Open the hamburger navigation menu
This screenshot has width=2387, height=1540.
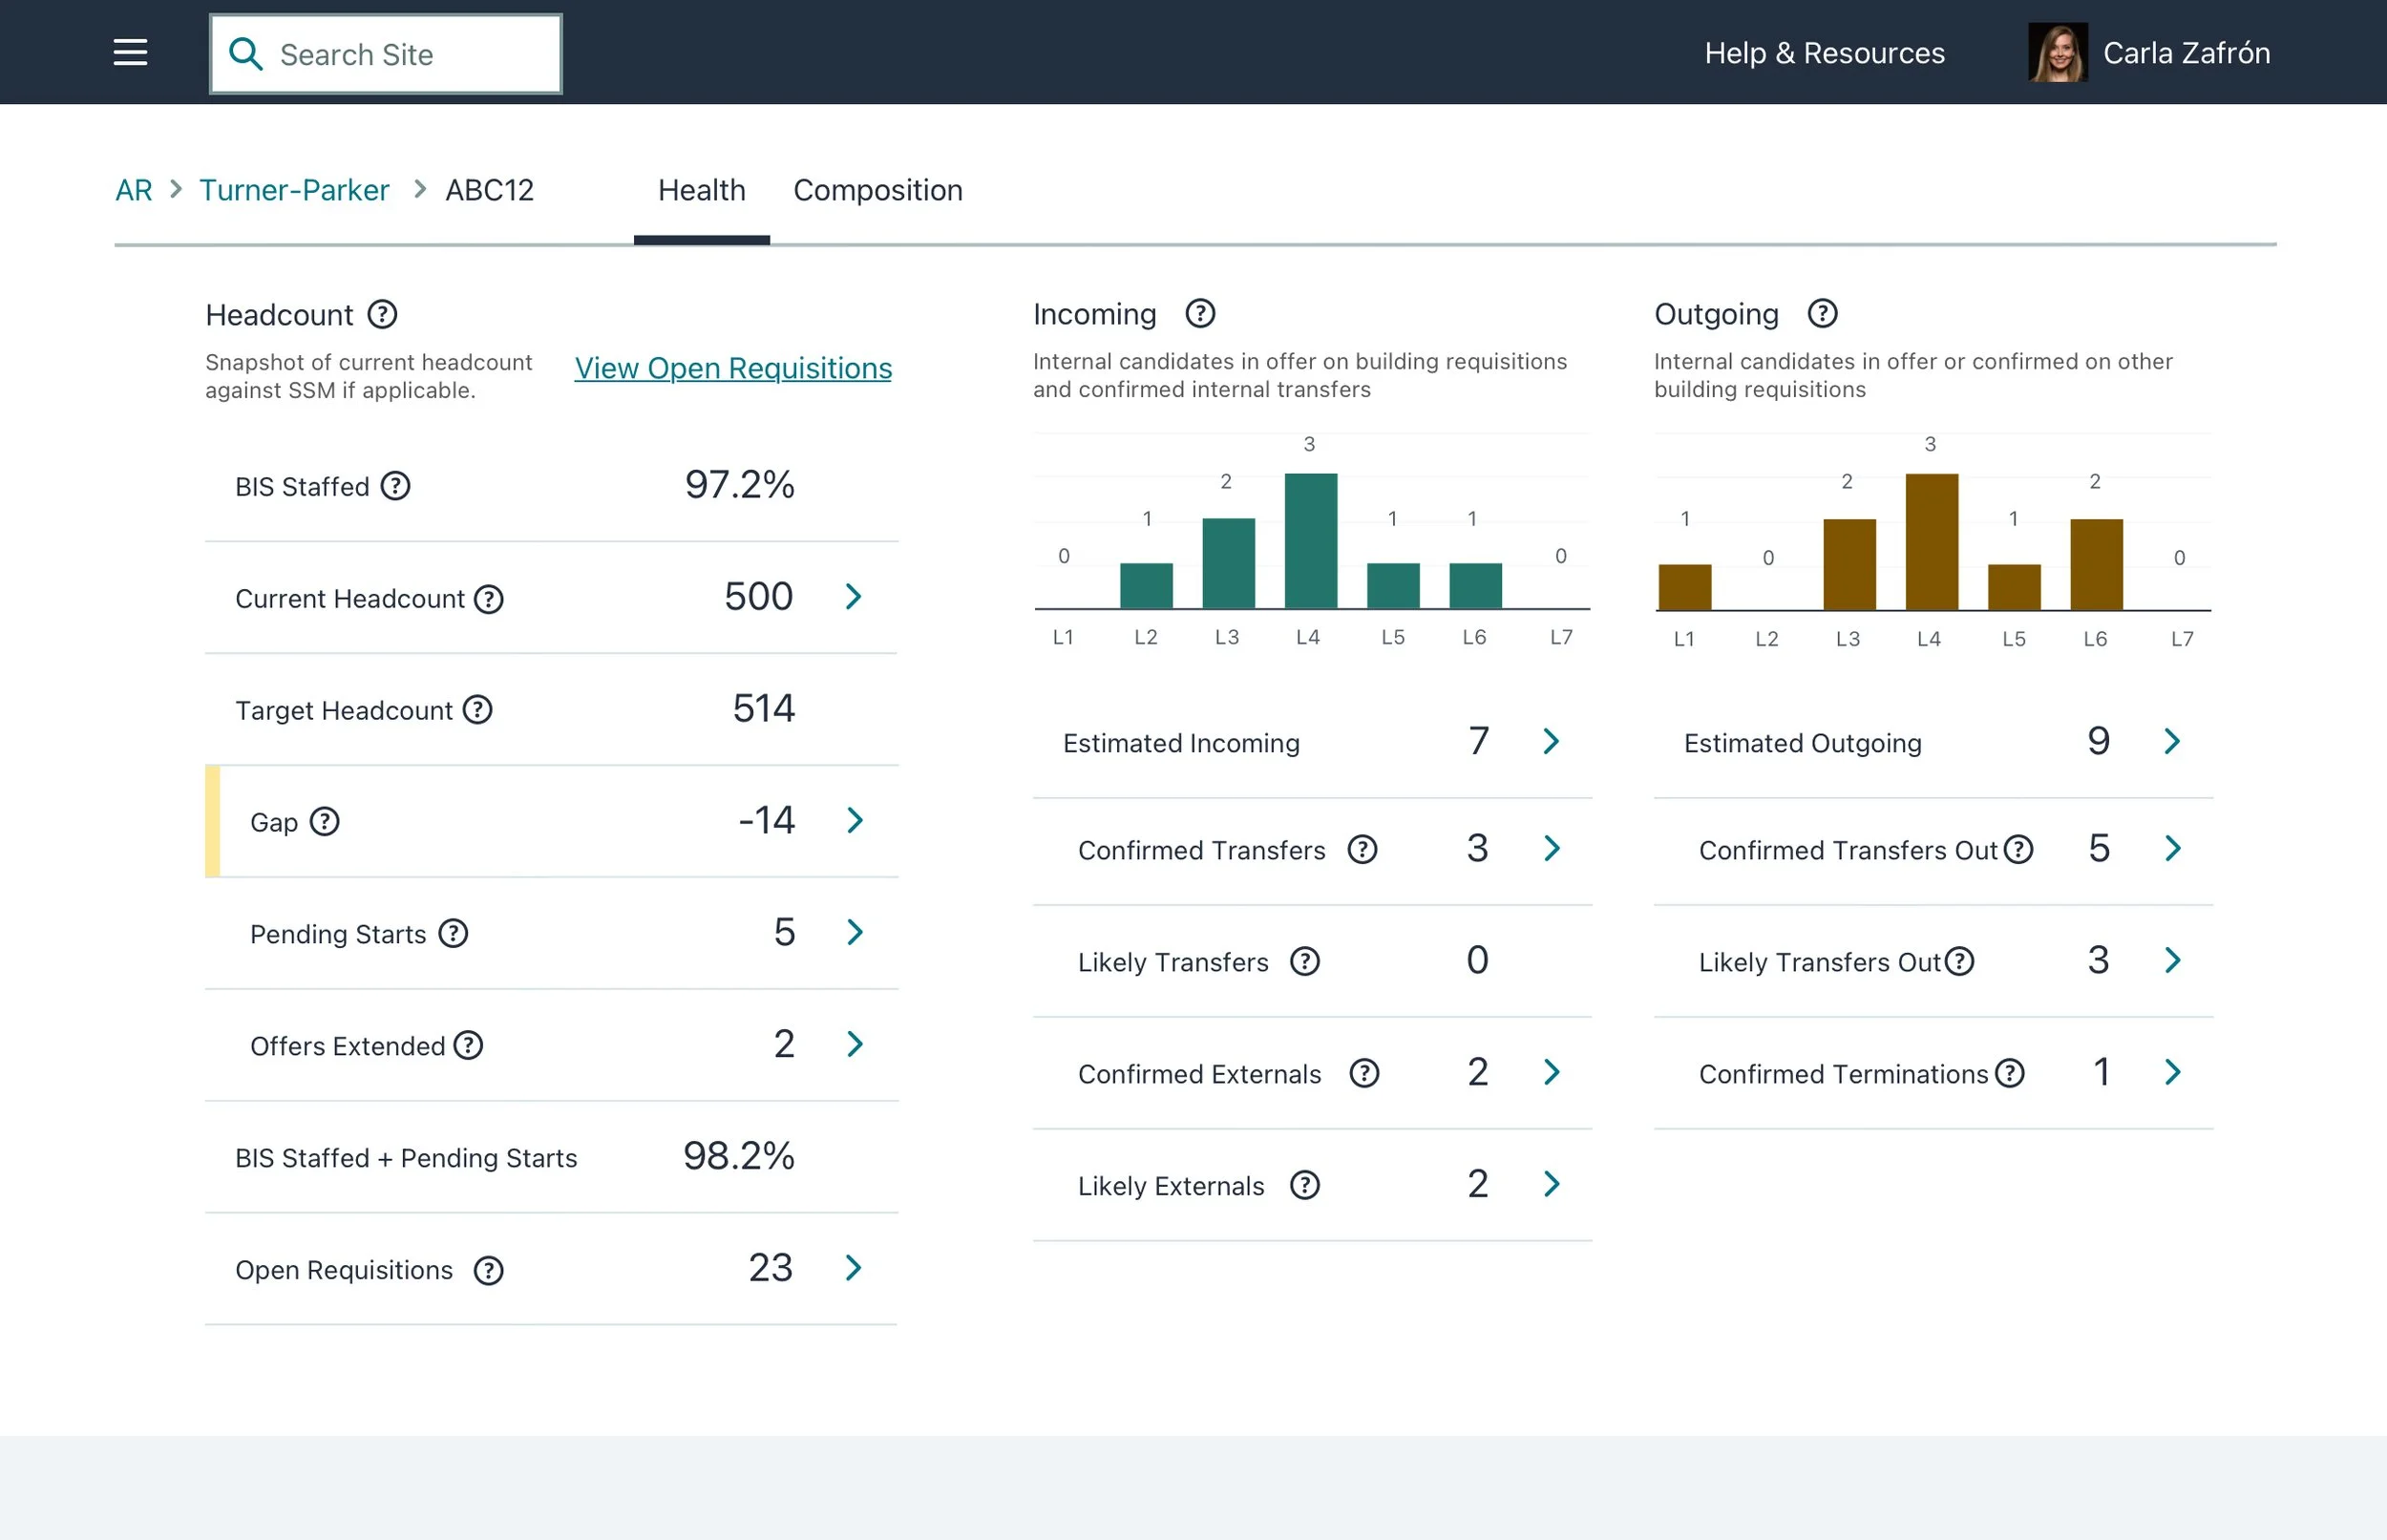click(130, 53)
